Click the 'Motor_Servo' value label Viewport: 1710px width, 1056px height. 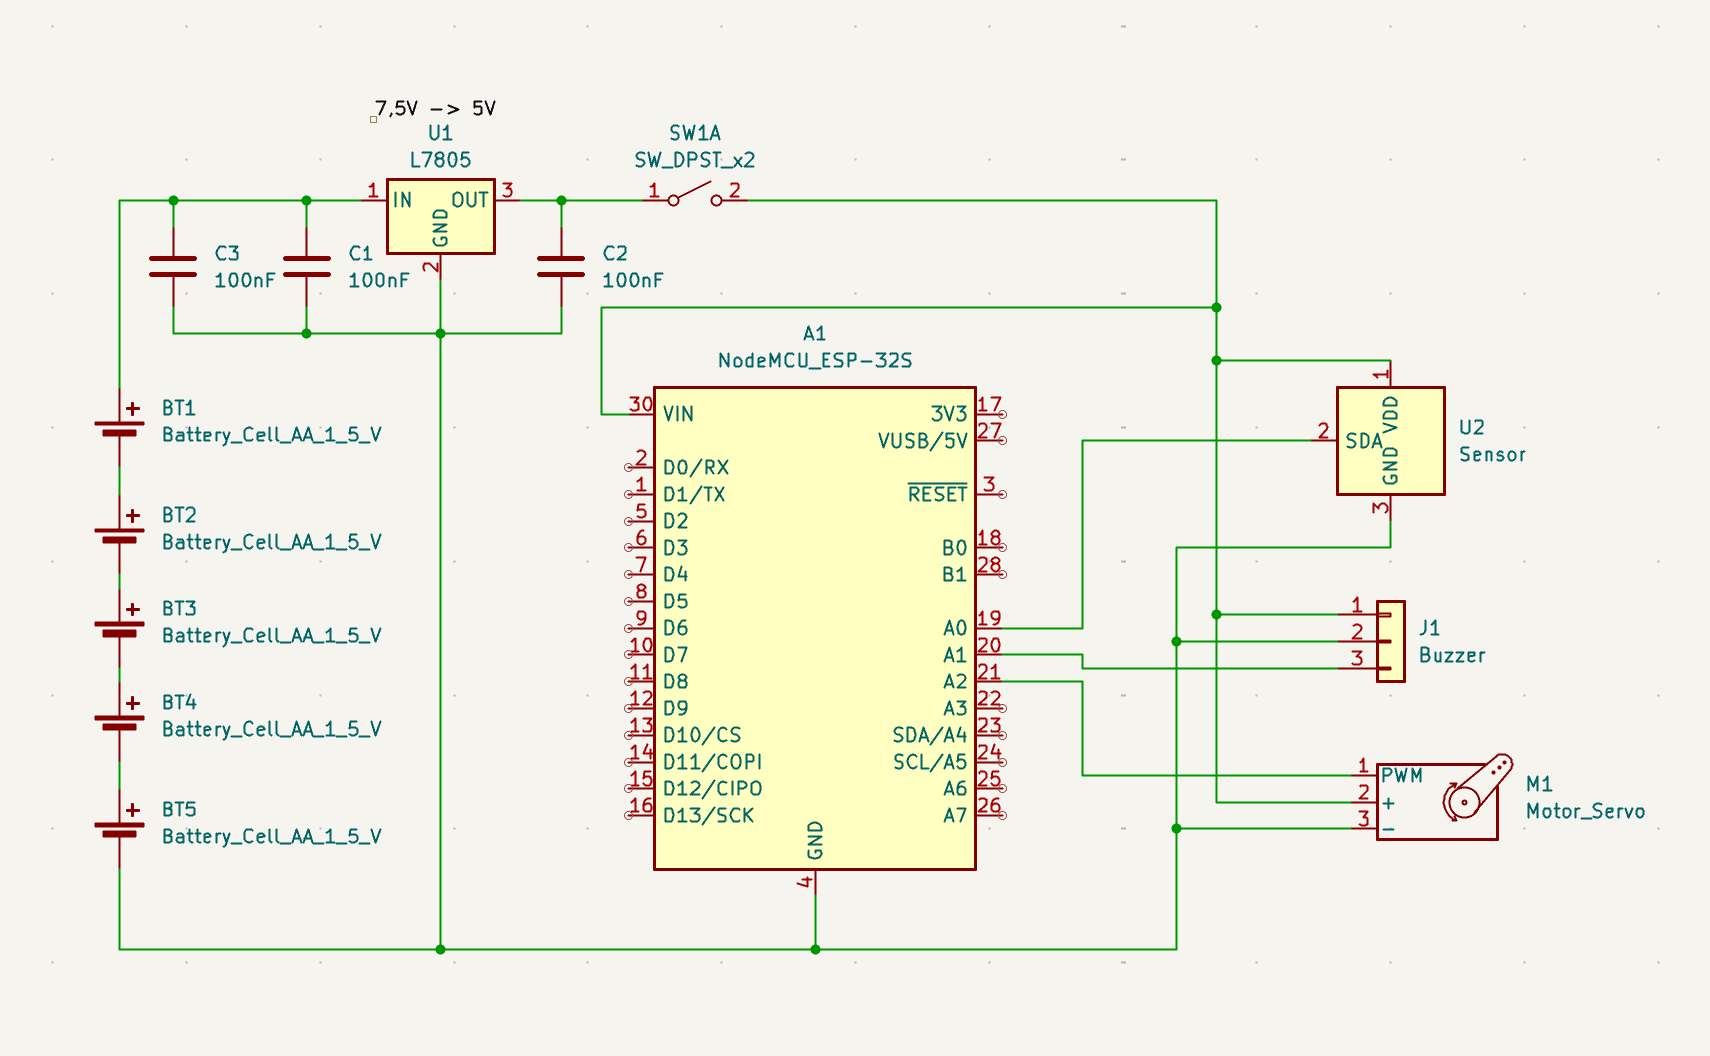(1585, 811)
